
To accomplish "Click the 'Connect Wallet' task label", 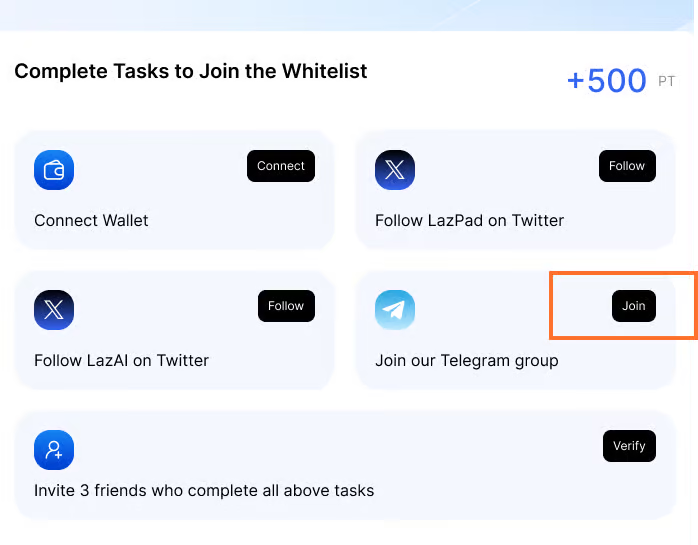I will pos(91,220).
